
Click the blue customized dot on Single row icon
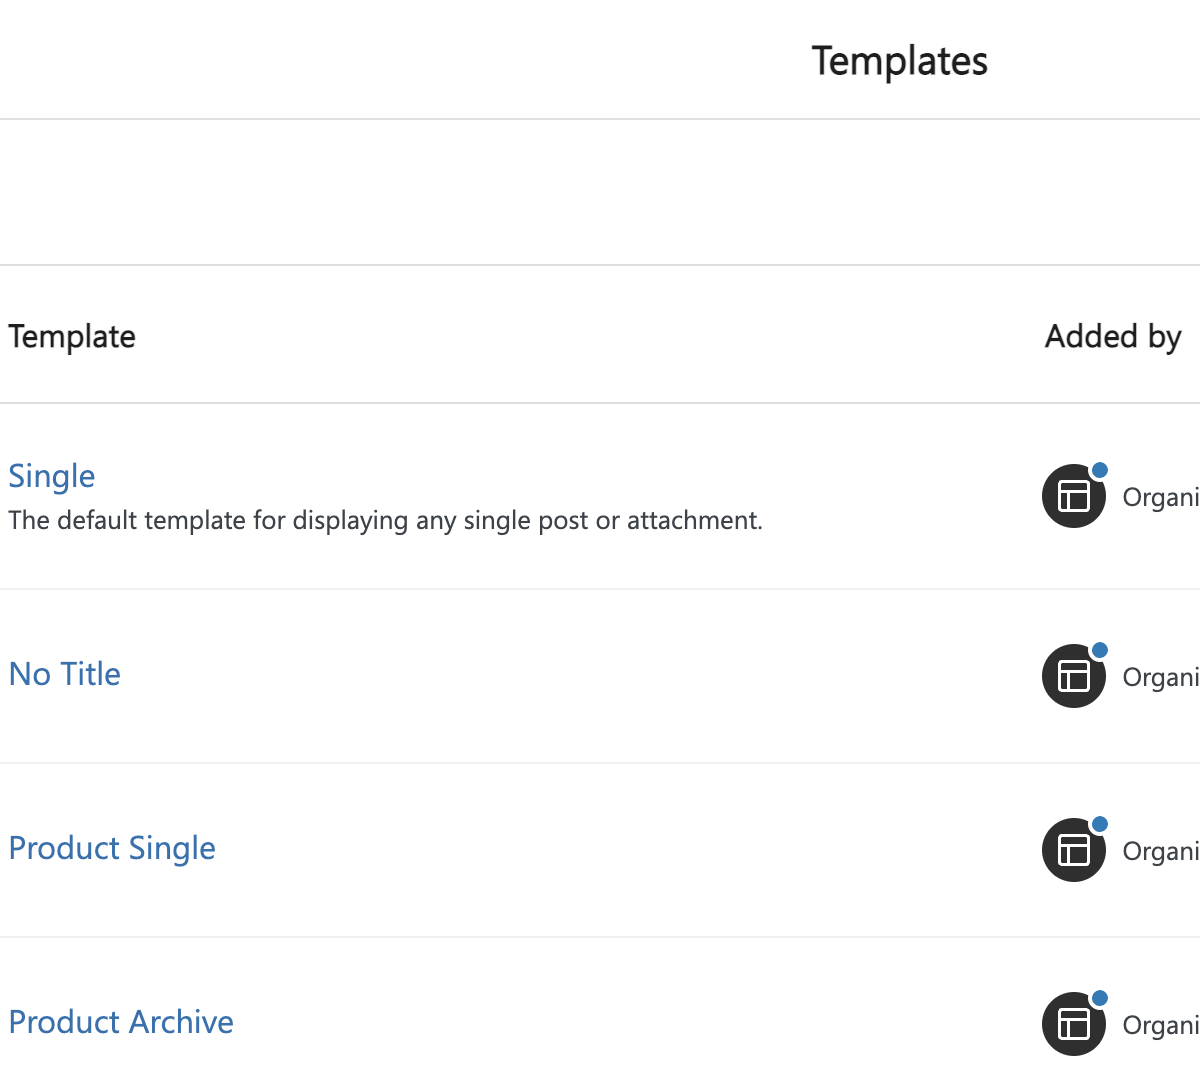coord(1099,470)
